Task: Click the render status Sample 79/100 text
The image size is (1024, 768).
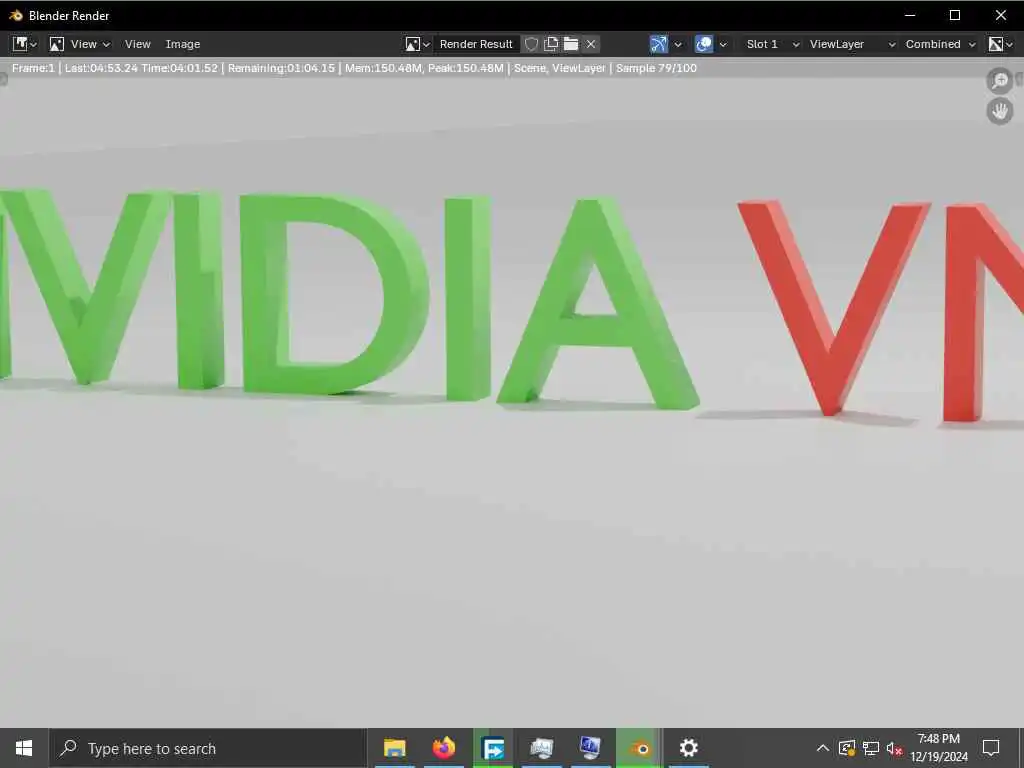Action: [x=656, y=68]
